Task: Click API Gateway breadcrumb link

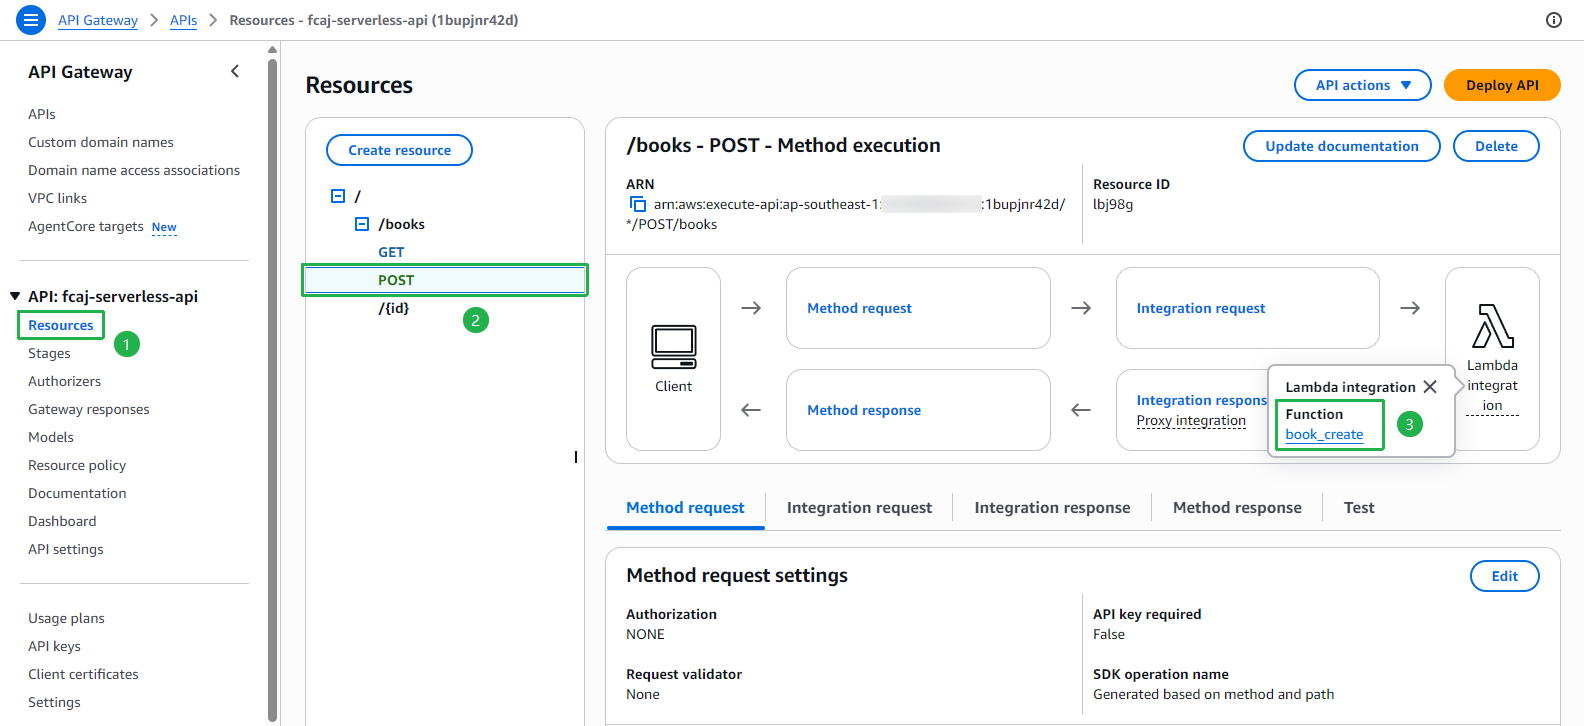Action: pyautogui.click(x=98, y=20)
